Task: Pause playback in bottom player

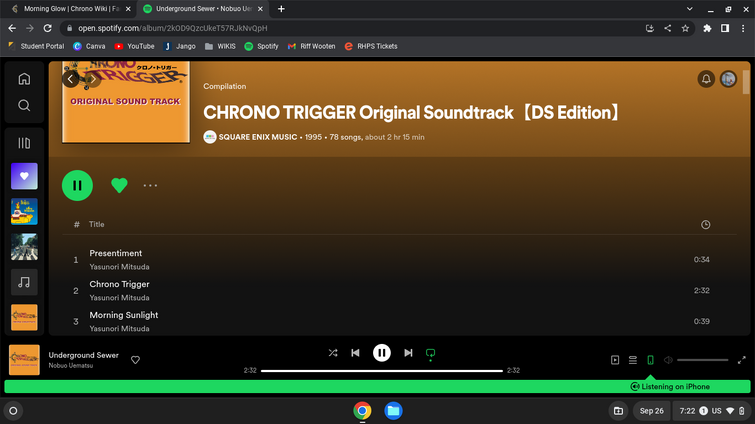Action: (x=382, y=353)
